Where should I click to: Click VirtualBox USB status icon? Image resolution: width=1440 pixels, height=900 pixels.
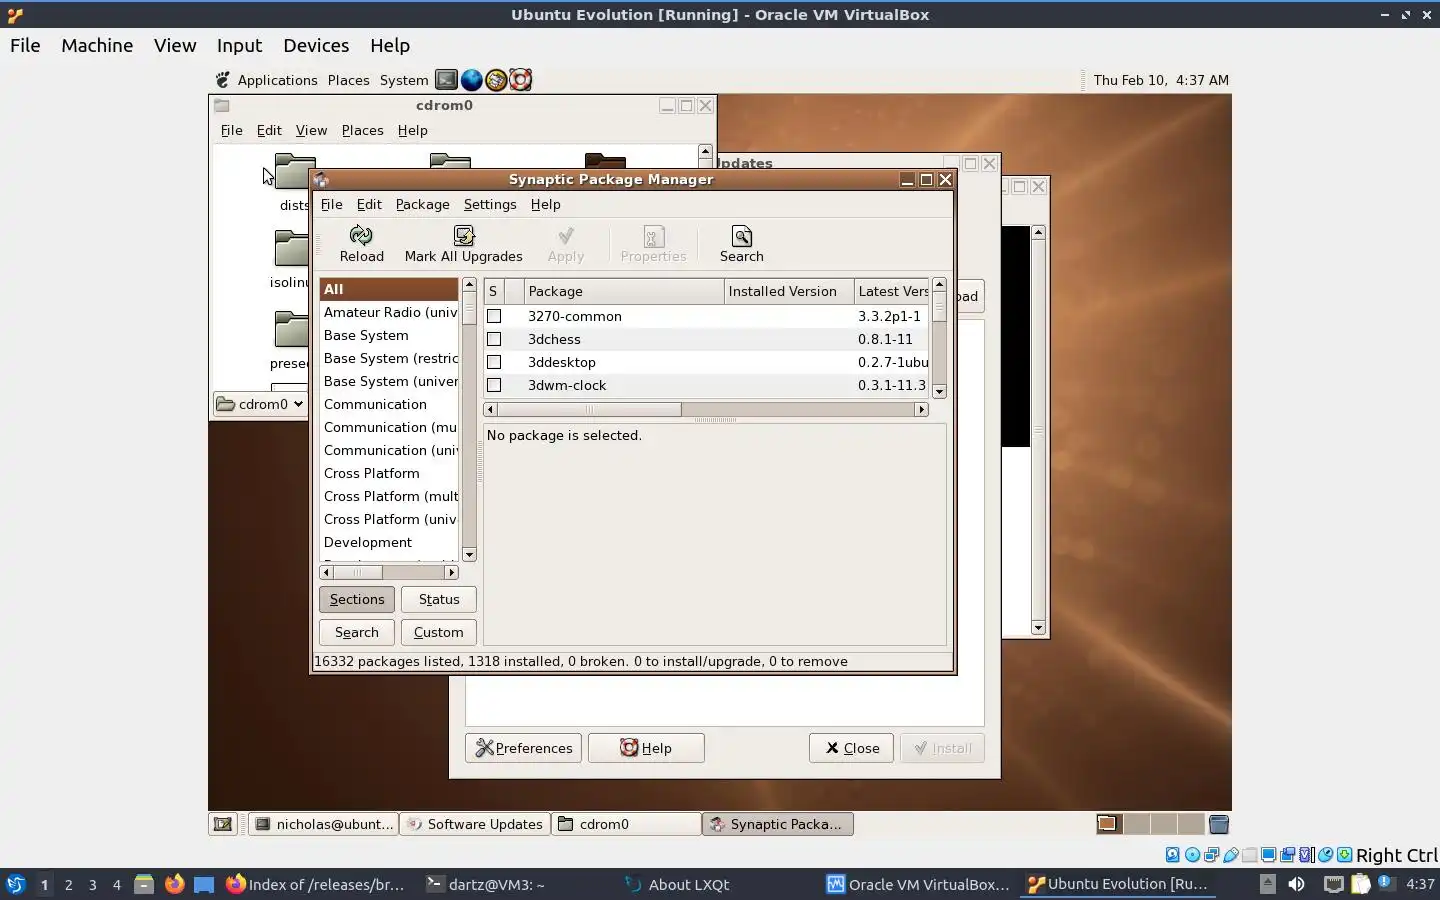coord(1231,855)
